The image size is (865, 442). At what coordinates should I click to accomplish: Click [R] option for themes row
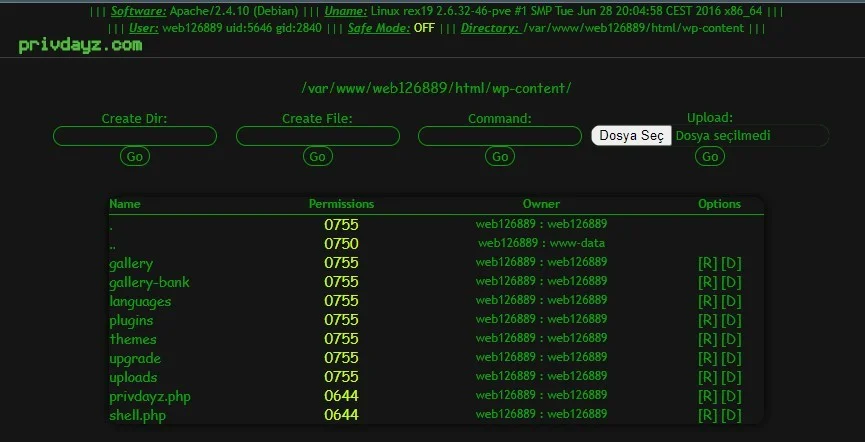(707, 339)
